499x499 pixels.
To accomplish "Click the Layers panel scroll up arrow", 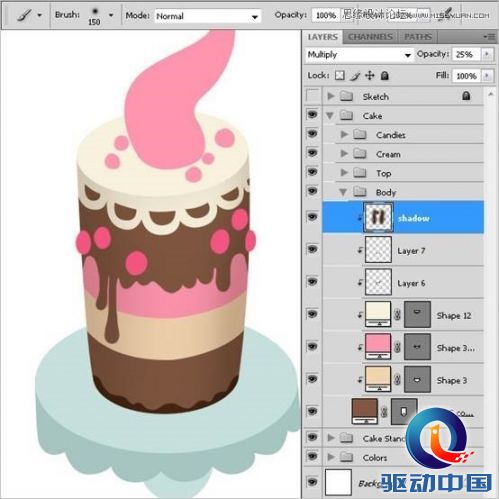I will [490, 95].
